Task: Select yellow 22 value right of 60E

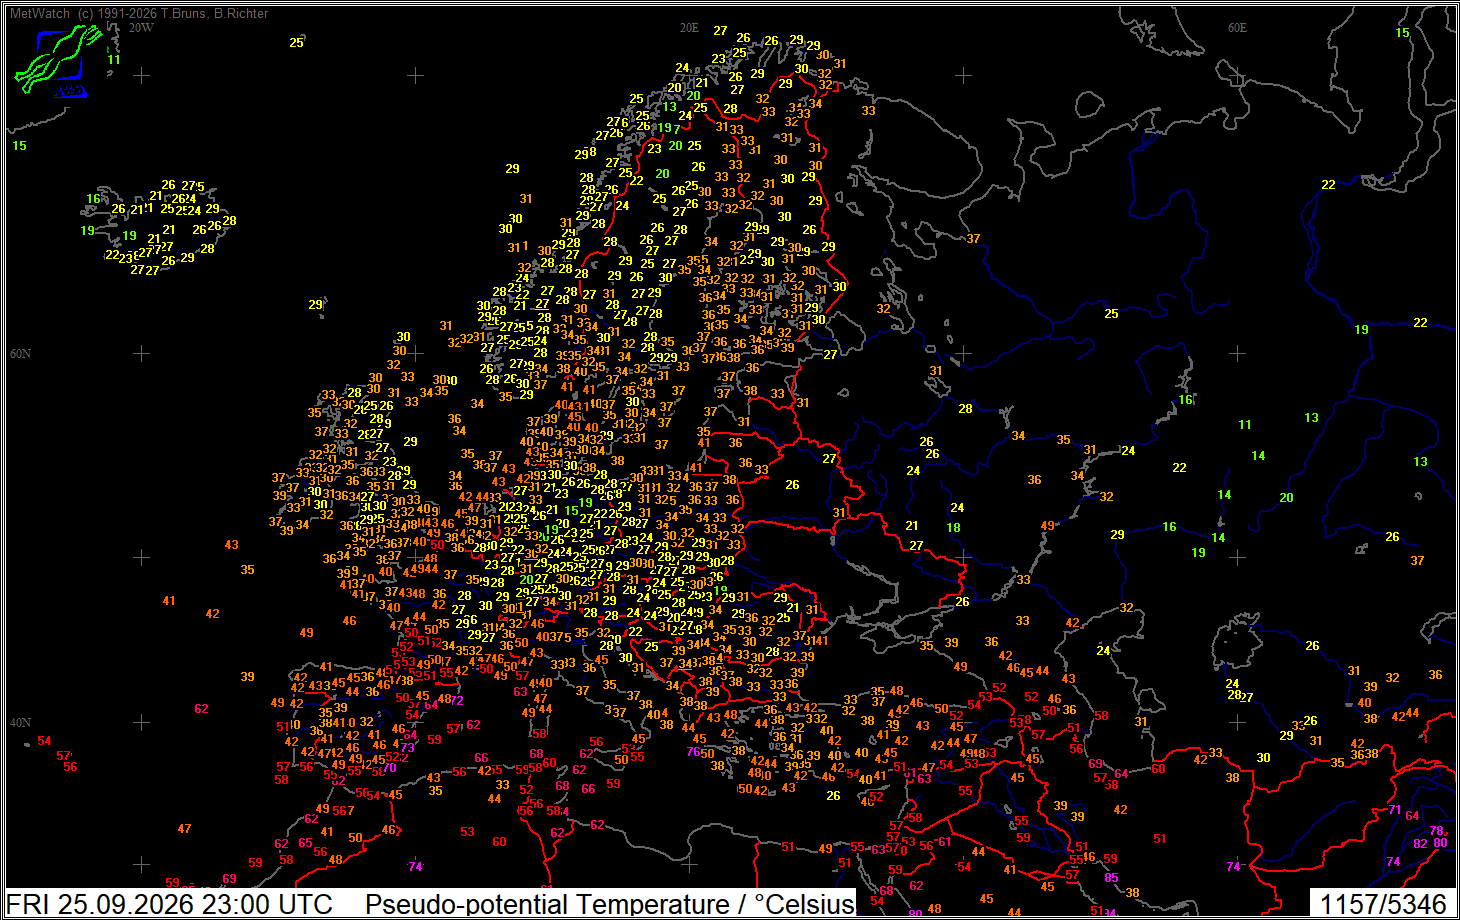Action: pos(1328,184)
